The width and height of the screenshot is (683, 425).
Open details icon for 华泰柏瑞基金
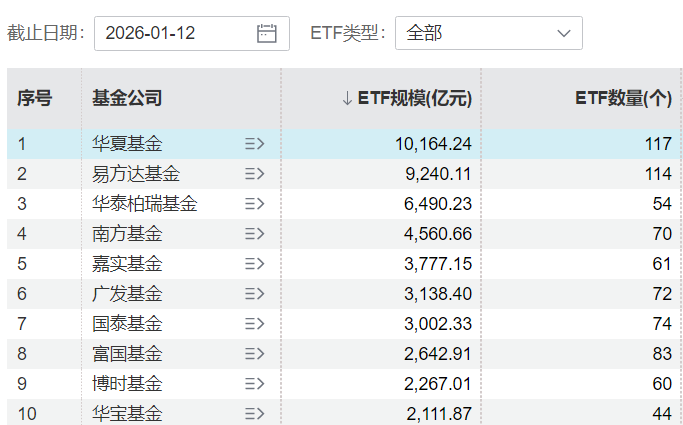[254, 204]
